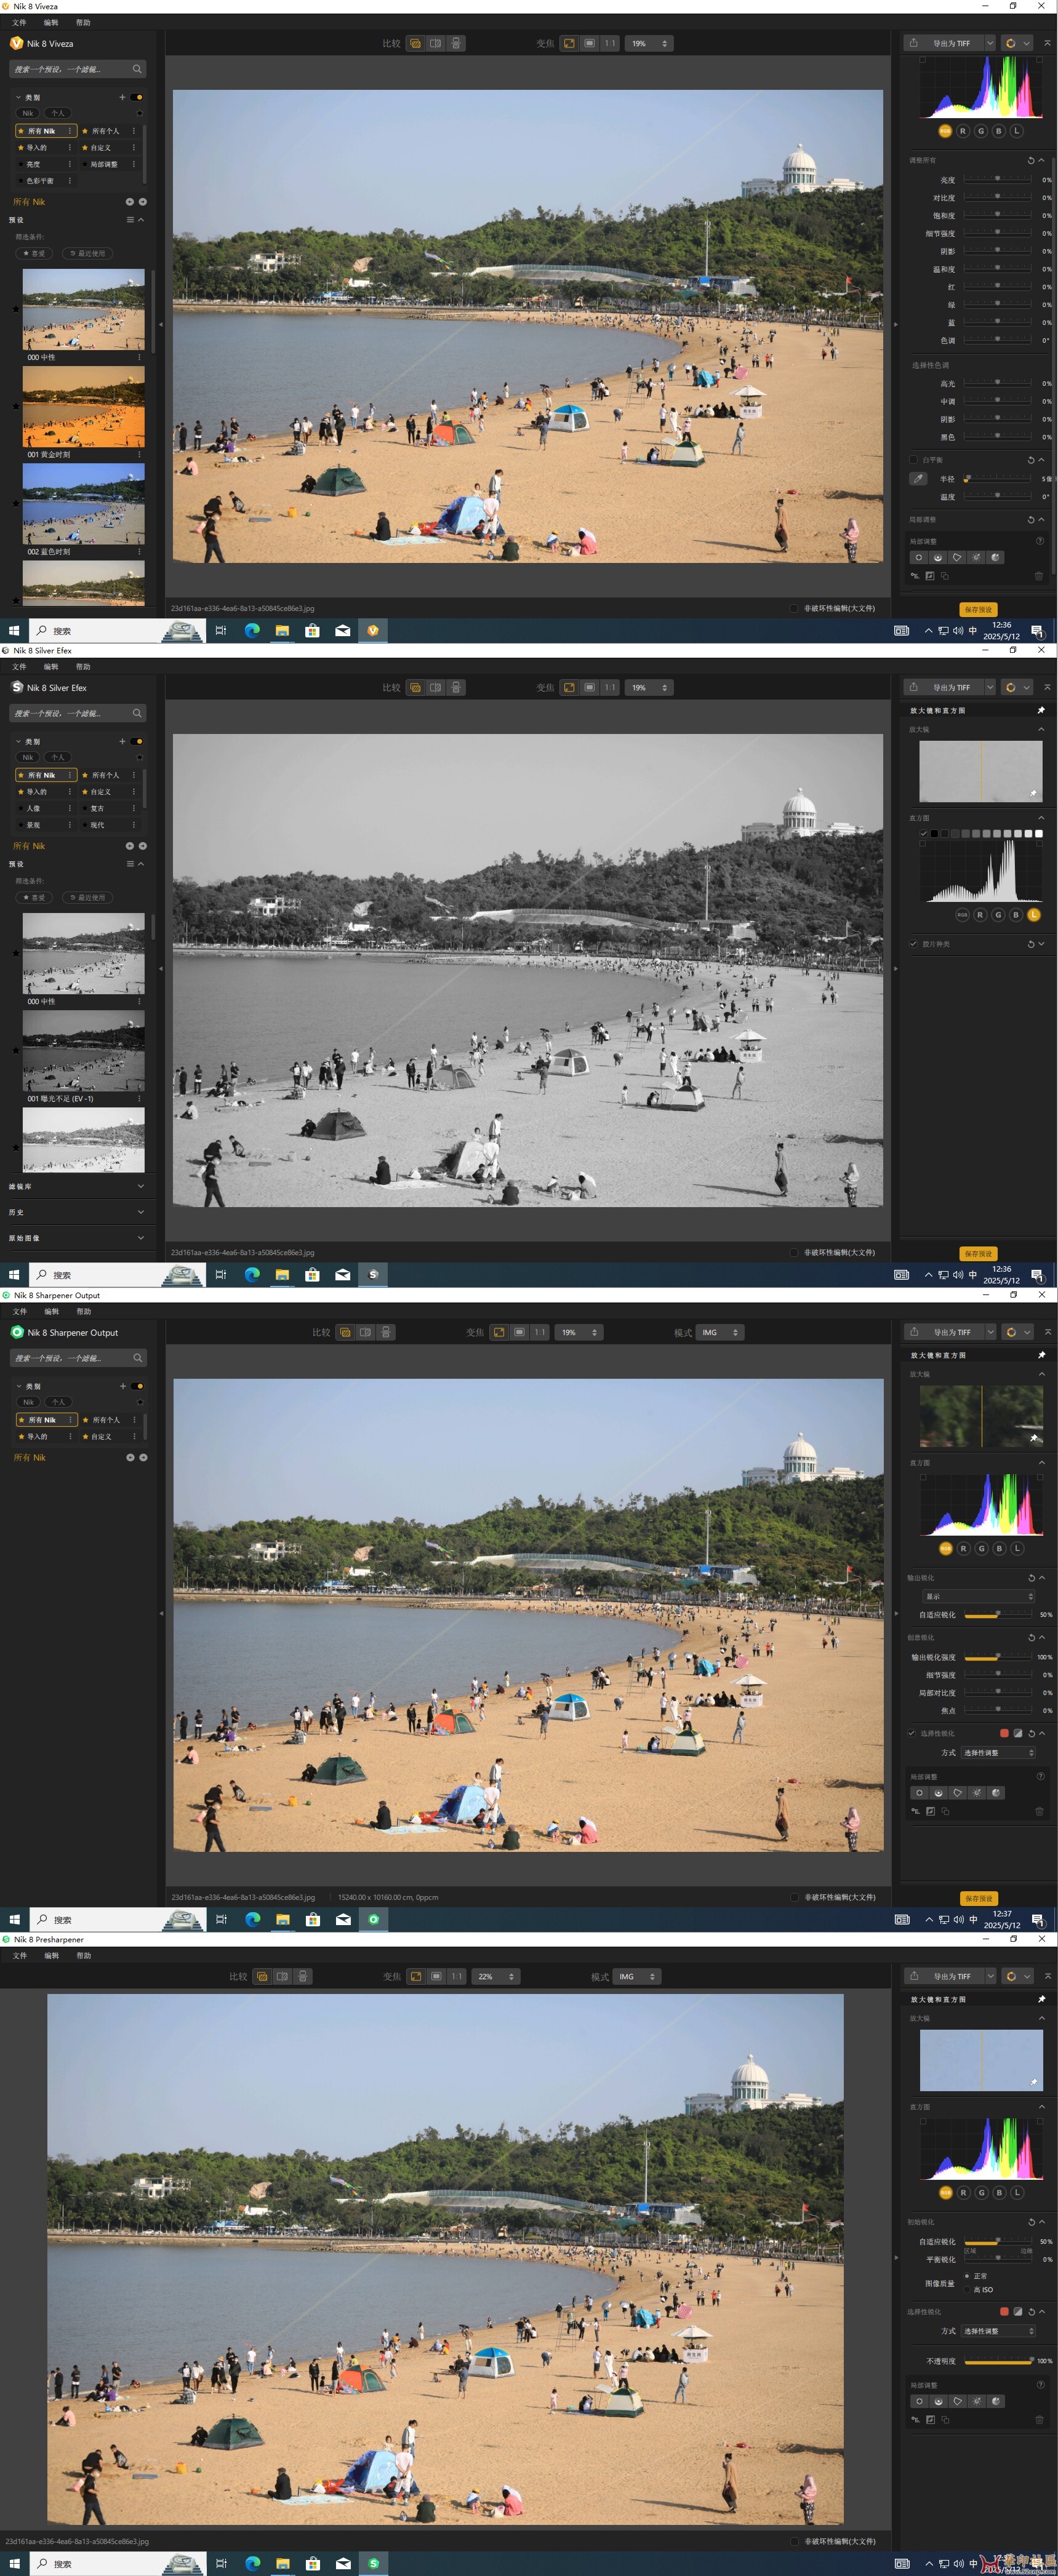Toggle the yellow category switch in Viveza
Image resolution: width=1058 pixels, height=2576 pixels.
click(x=137, y=97)
